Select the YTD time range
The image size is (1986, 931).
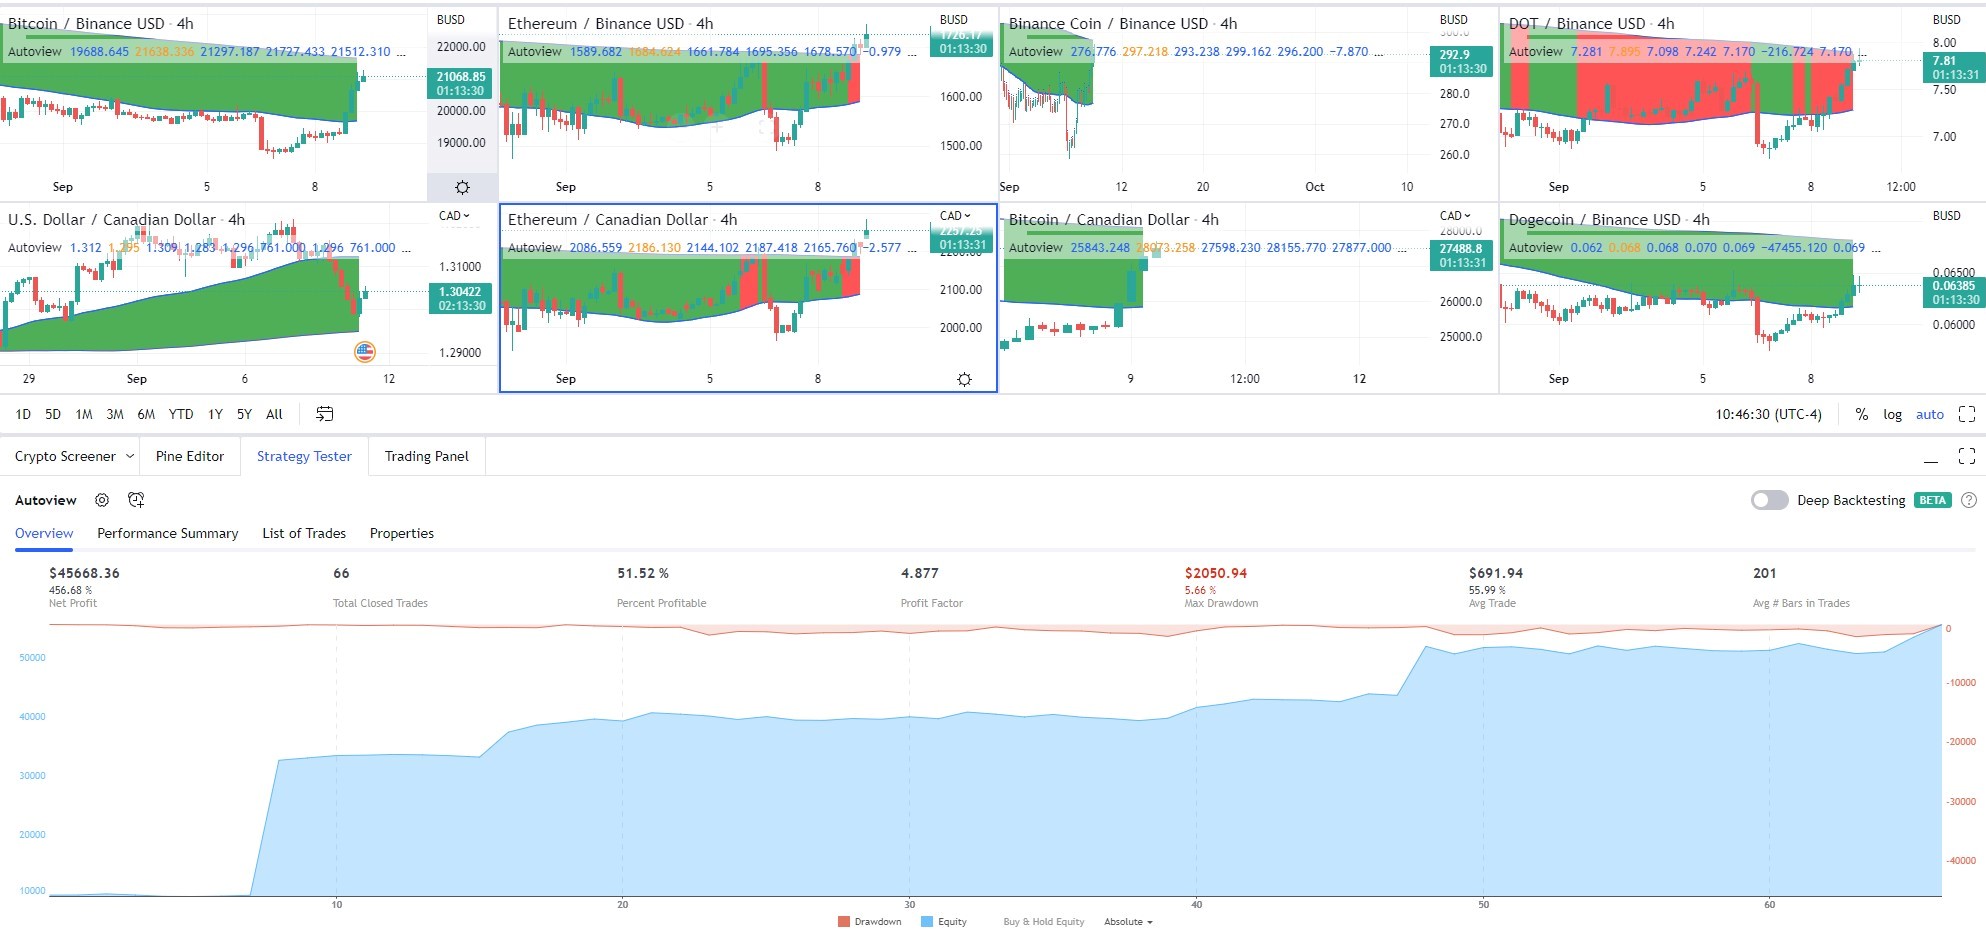coord(181,413)
